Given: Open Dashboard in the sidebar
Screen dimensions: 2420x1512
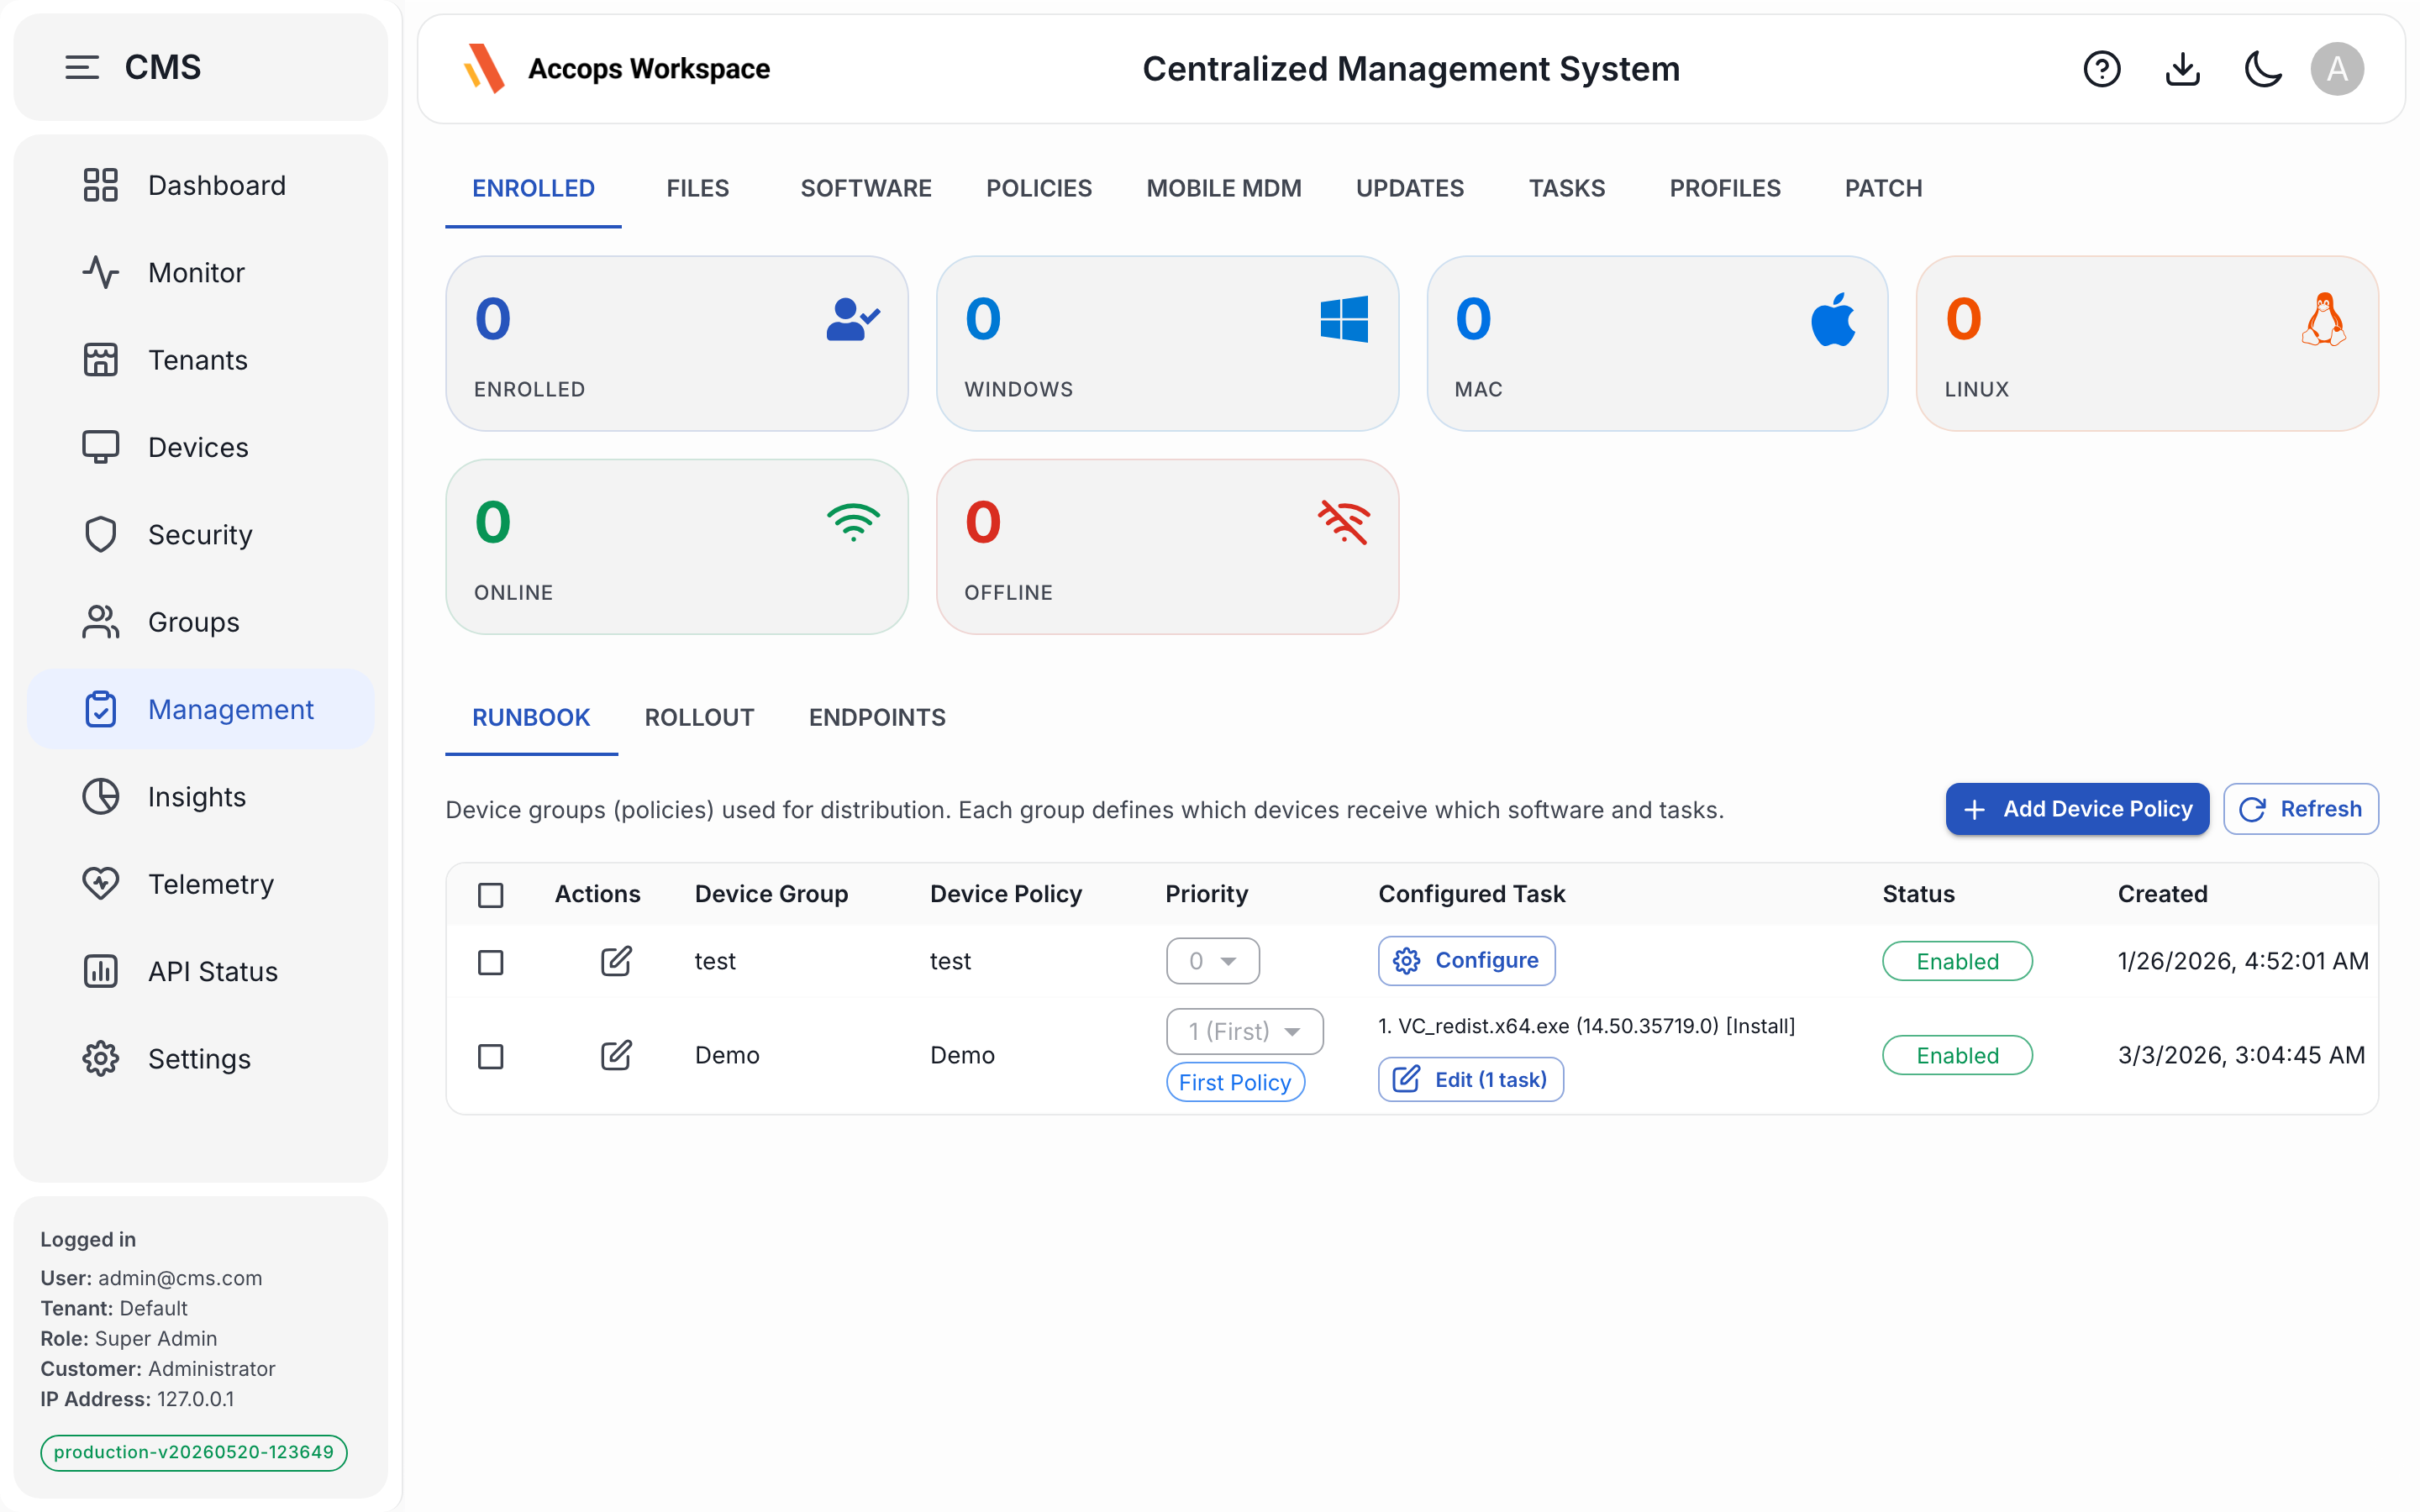Looking at the screenshot, I should click(201, 185).
